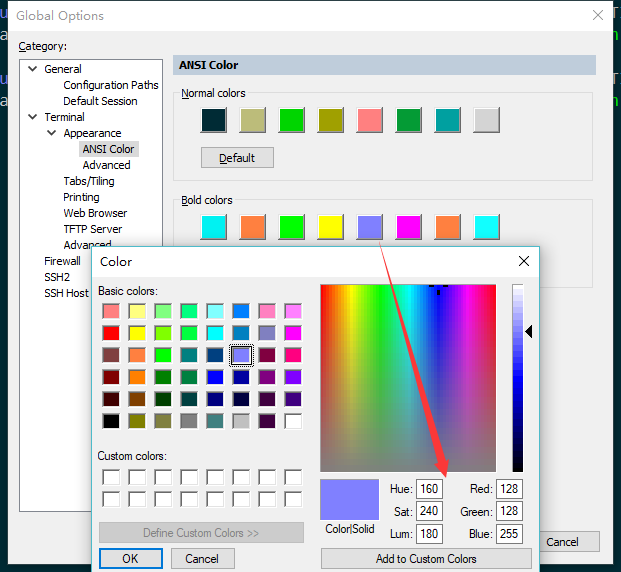The image size is (621, 572).
Task: Pick pure blue in Basic colors
Action: coord(215,377)
